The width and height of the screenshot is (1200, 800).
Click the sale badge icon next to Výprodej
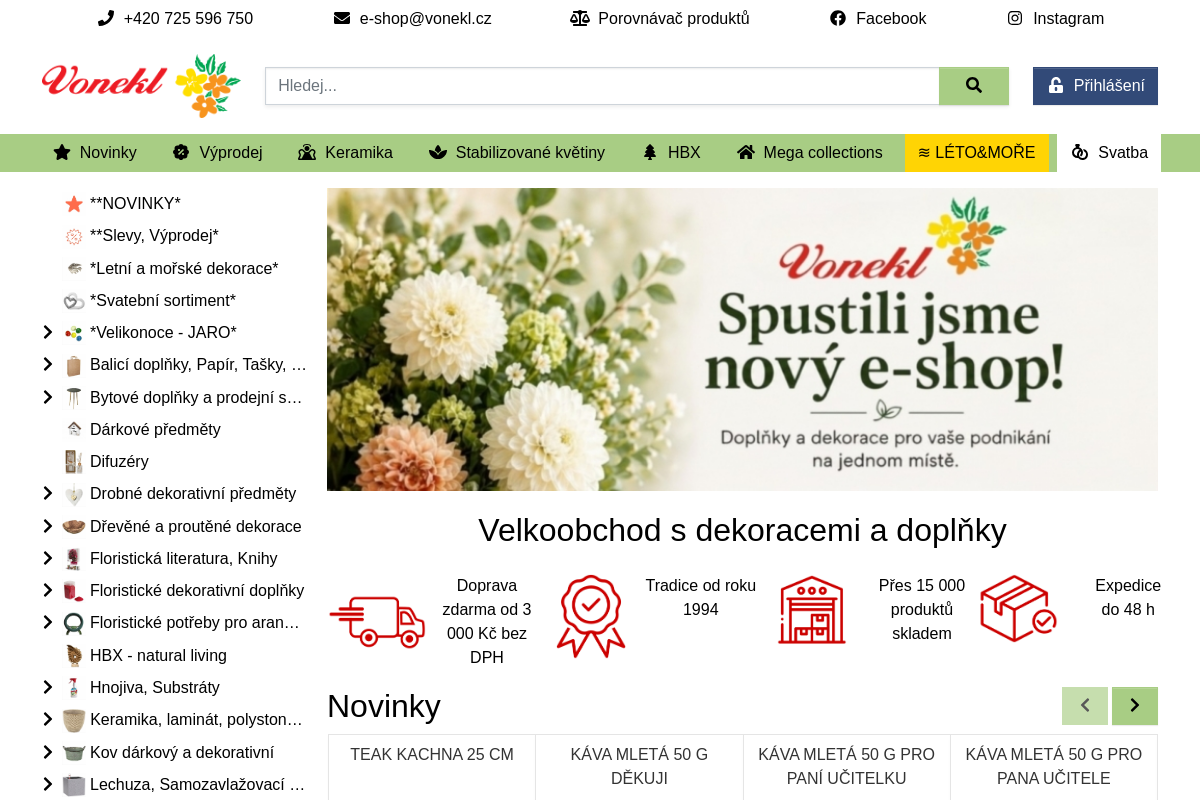point(181,152)
